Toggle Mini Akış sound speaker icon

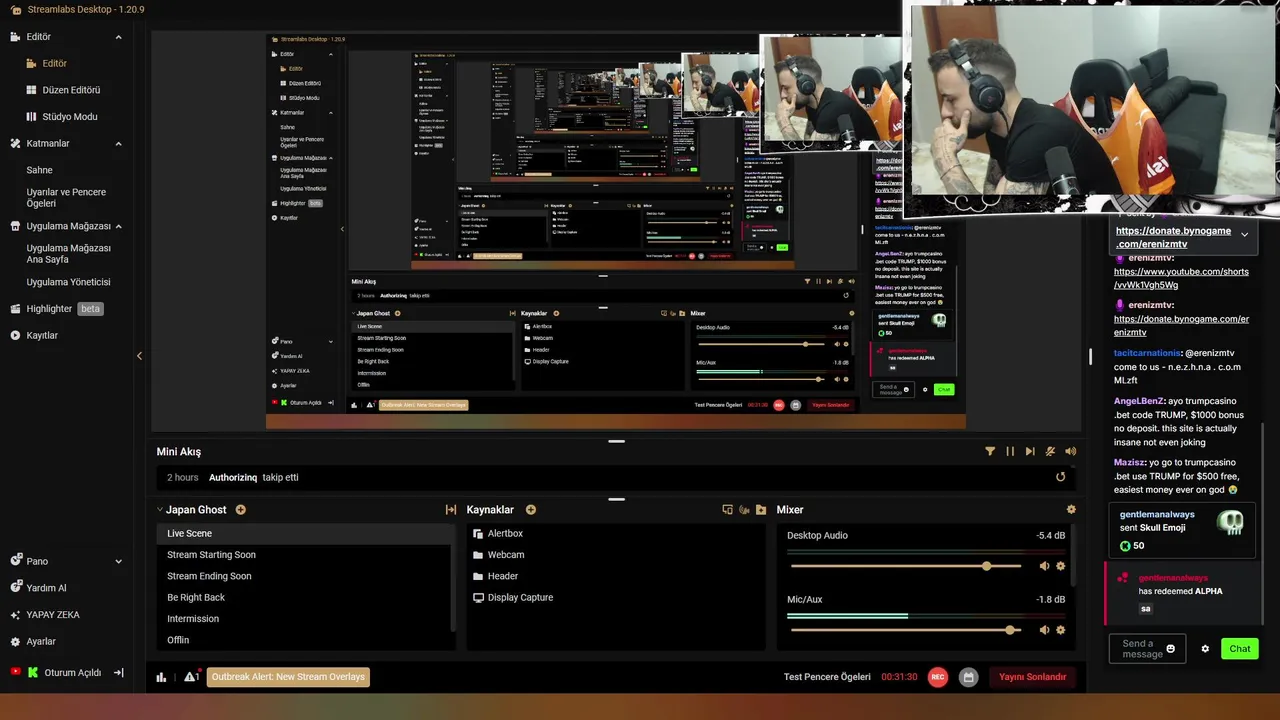tap(1071, 452)
